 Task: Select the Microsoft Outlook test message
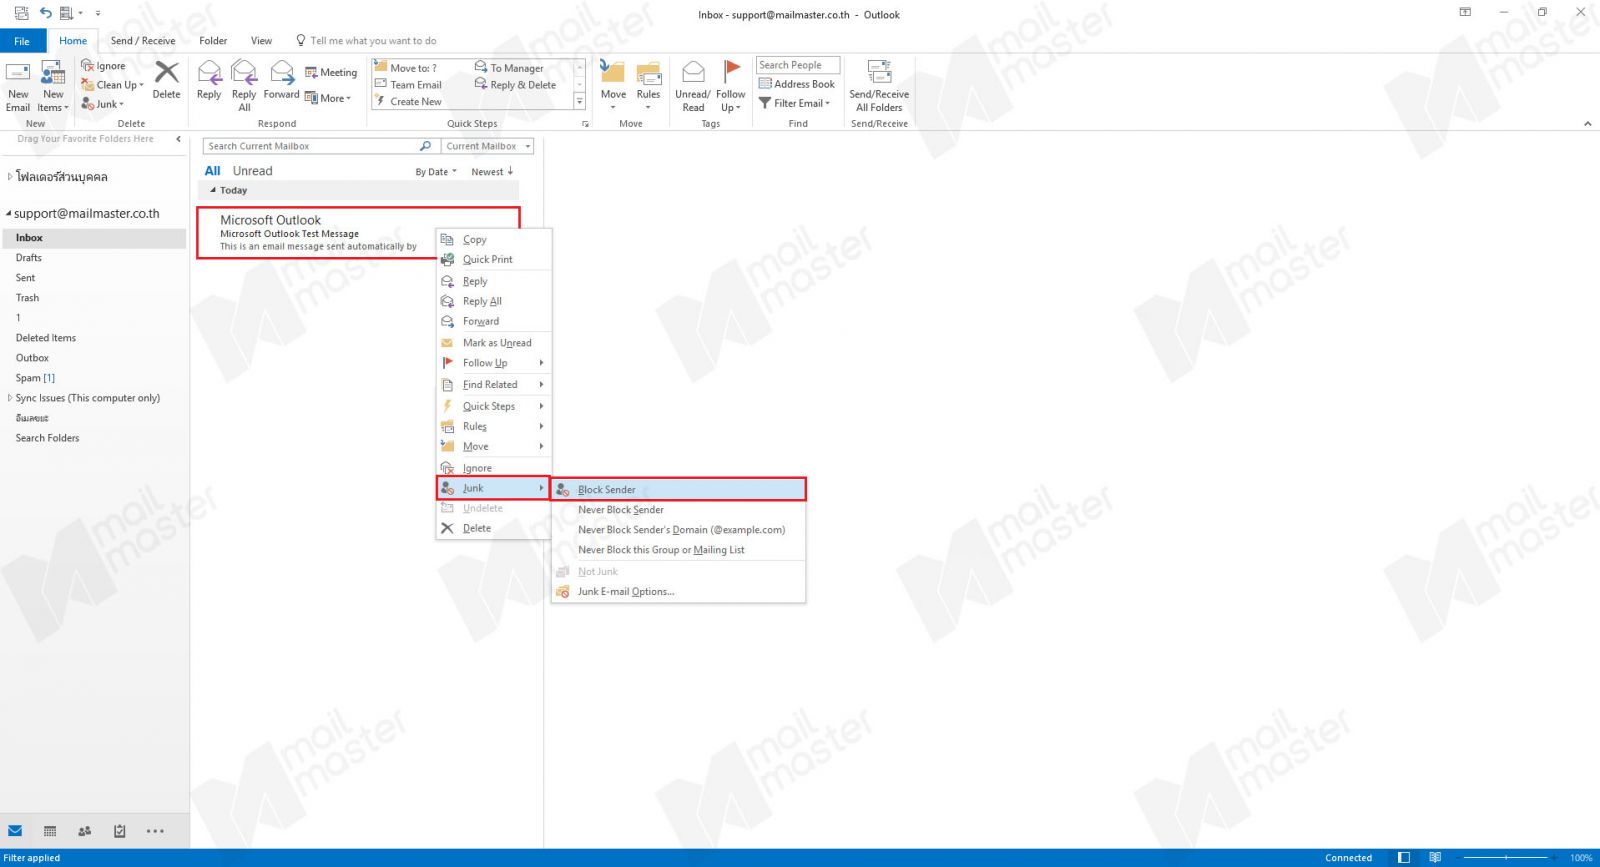click(358, 233)
